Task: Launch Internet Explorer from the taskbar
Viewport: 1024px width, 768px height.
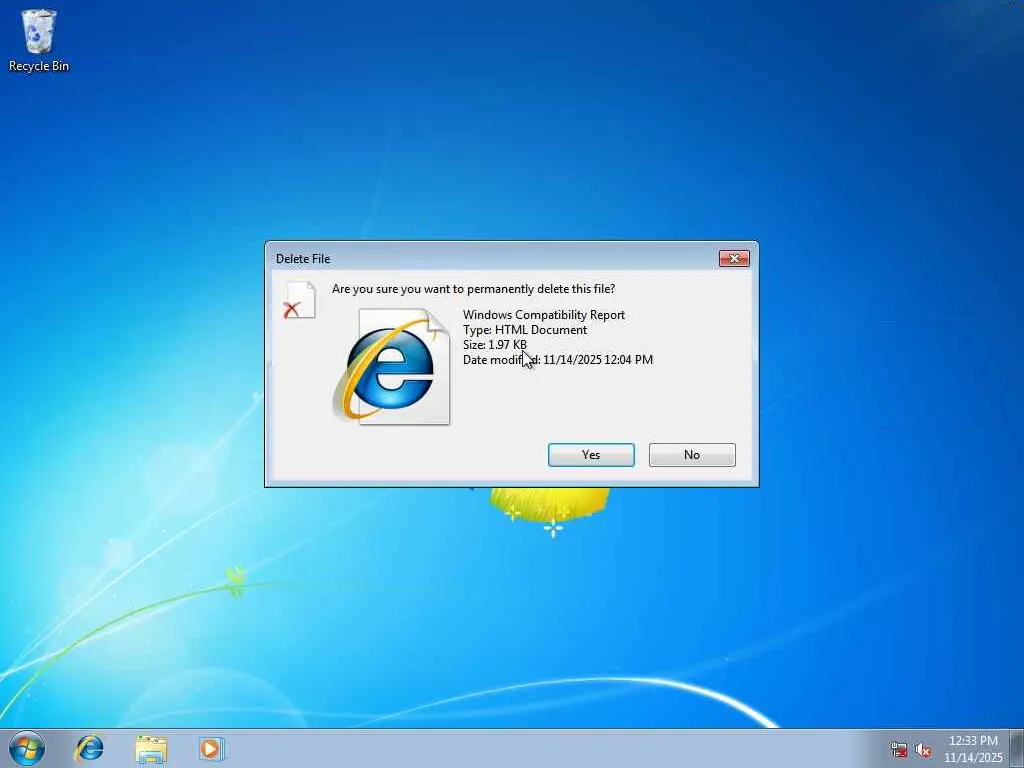Action: tap(89, 749)
